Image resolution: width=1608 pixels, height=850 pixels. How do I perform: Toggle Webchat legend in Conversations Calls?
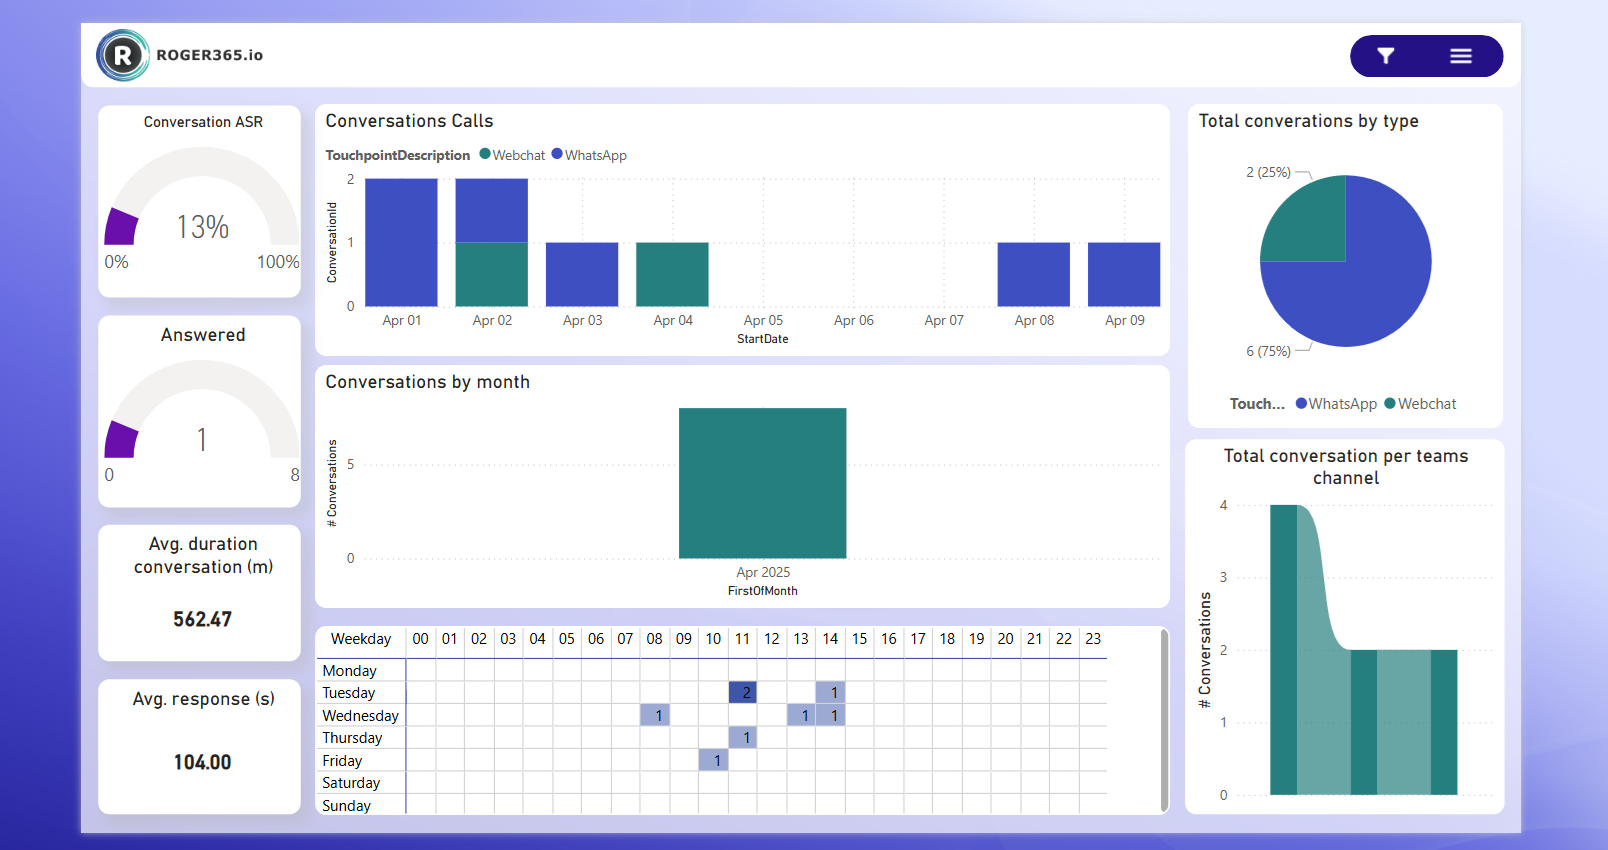(x=512, y=155)
